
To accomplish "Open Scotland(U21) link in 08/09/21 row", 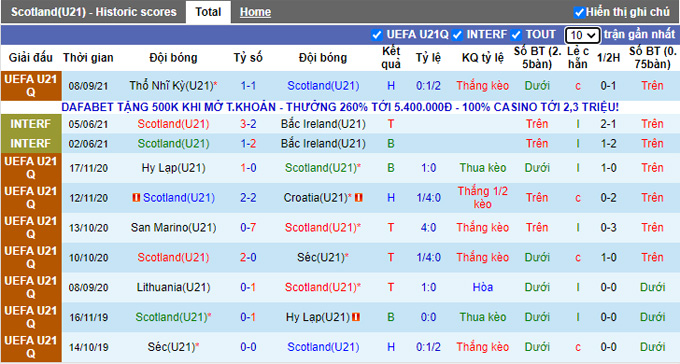I will click(x=323, y=86).
